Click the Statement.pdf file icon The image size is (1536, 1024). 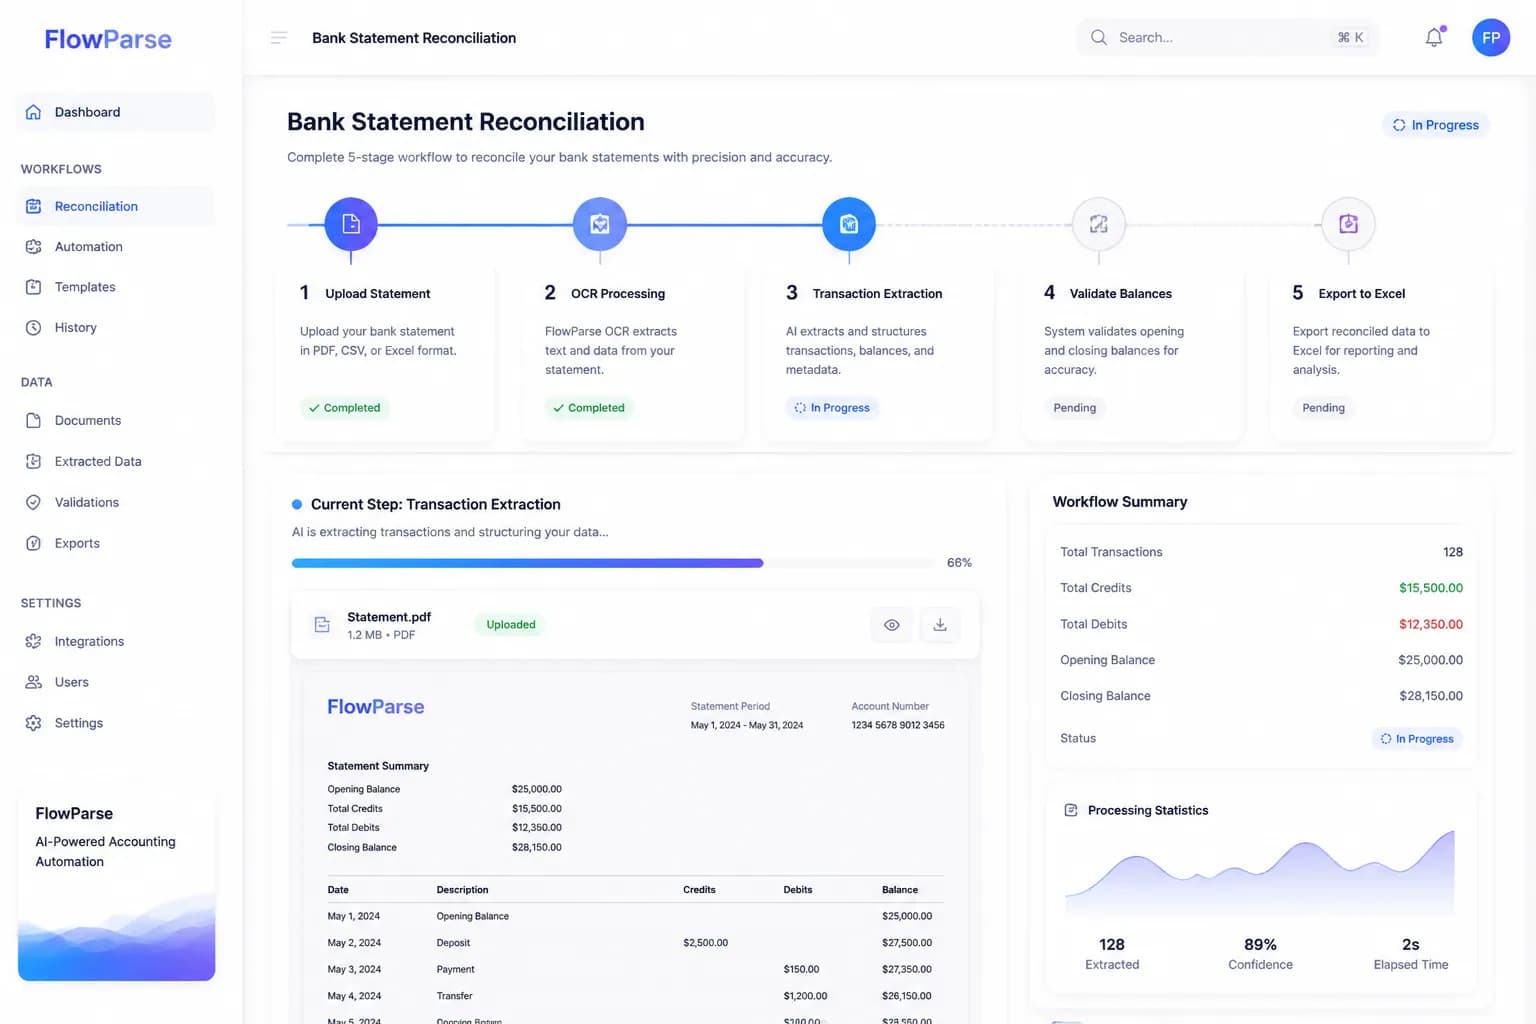[322, 625]
